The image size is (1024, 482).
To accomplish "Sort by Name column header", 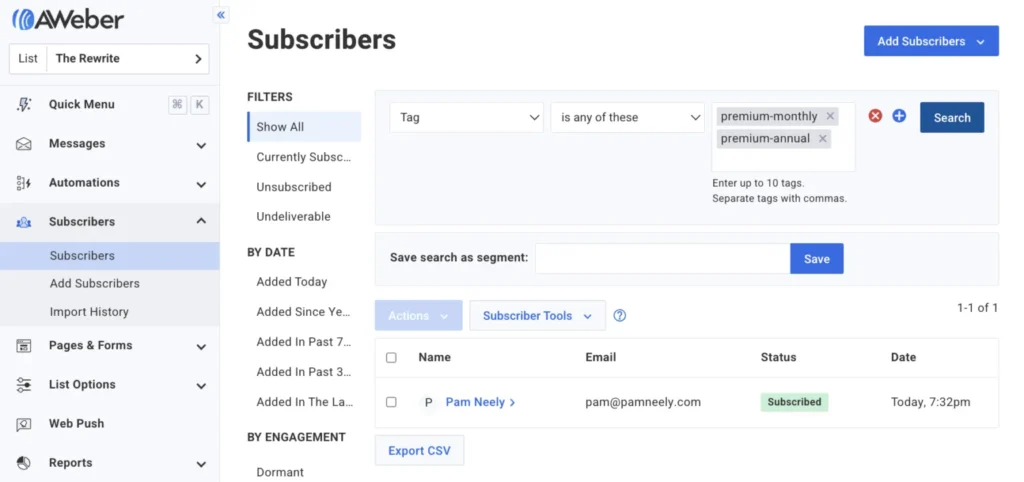I will point(434,357).
